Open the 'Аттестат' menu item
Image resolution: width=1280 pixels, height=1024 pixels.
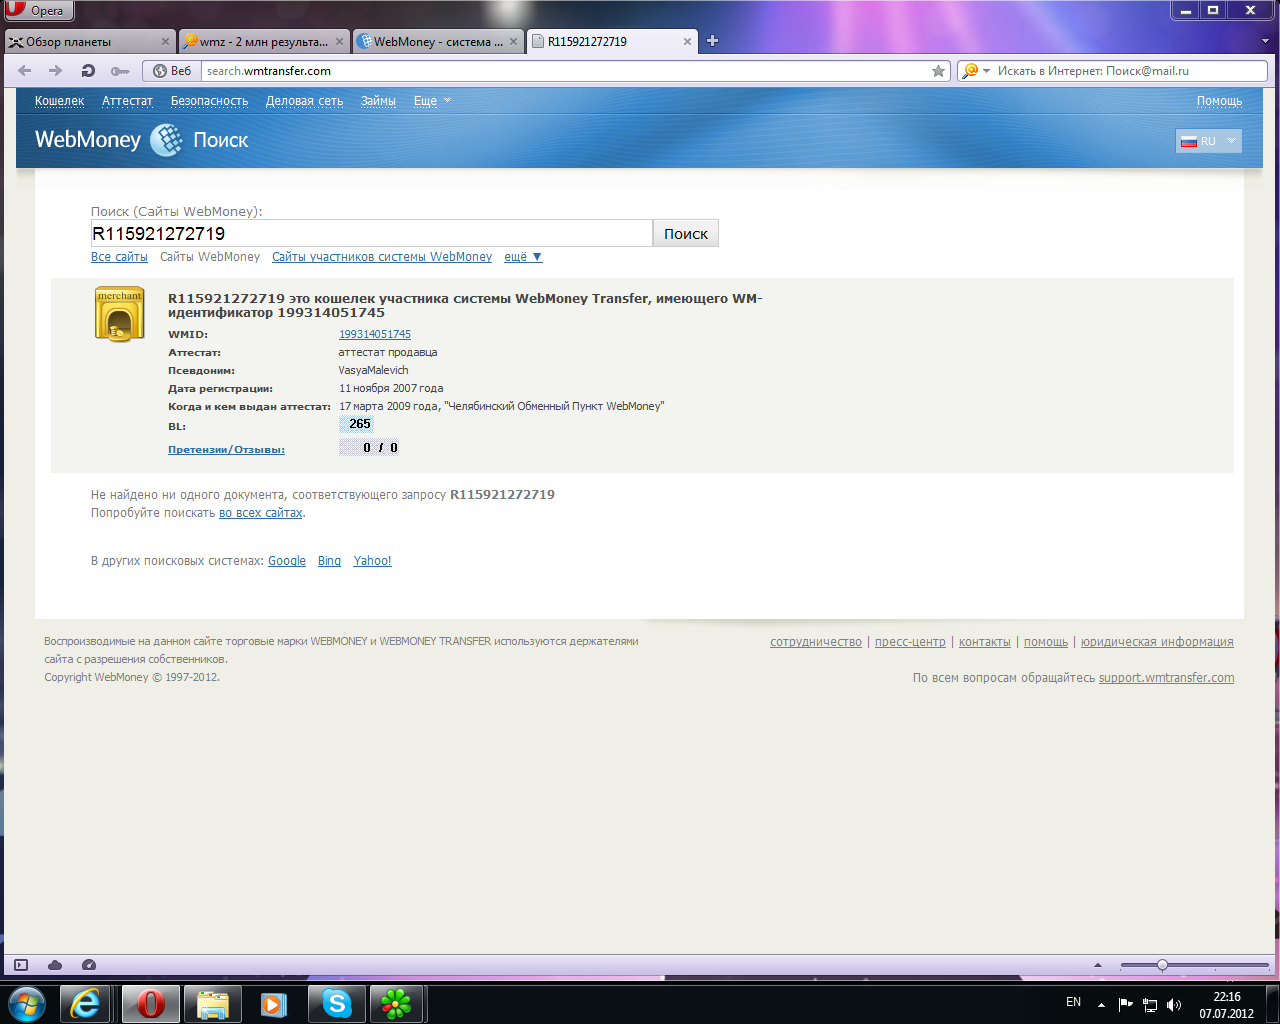click(127, 101)
